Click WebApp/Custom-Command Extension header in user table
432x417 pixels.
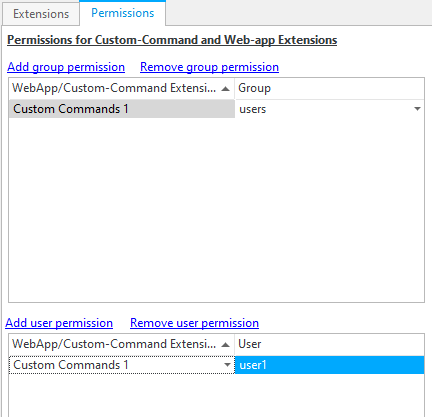114,344
